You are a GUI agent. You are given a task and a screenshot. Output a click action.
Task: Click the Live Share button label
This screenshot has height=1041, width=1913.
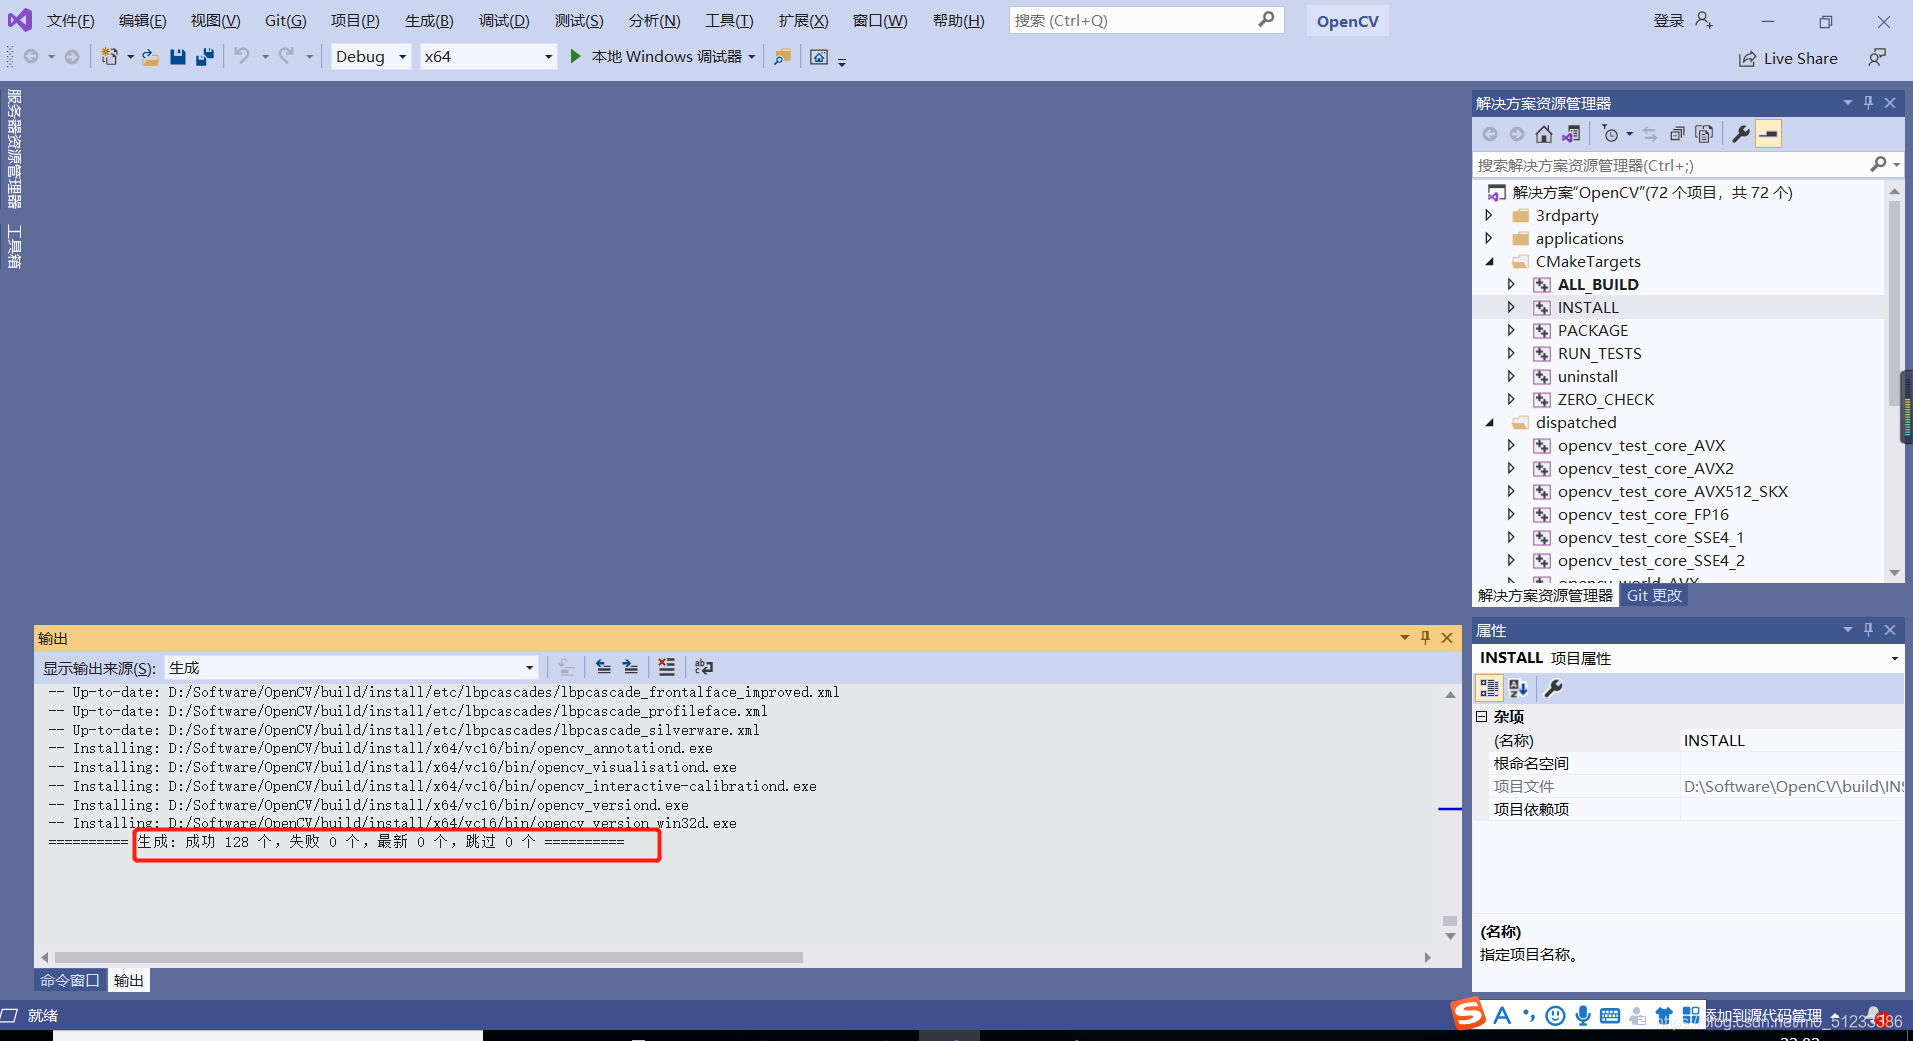[1800, 59]
